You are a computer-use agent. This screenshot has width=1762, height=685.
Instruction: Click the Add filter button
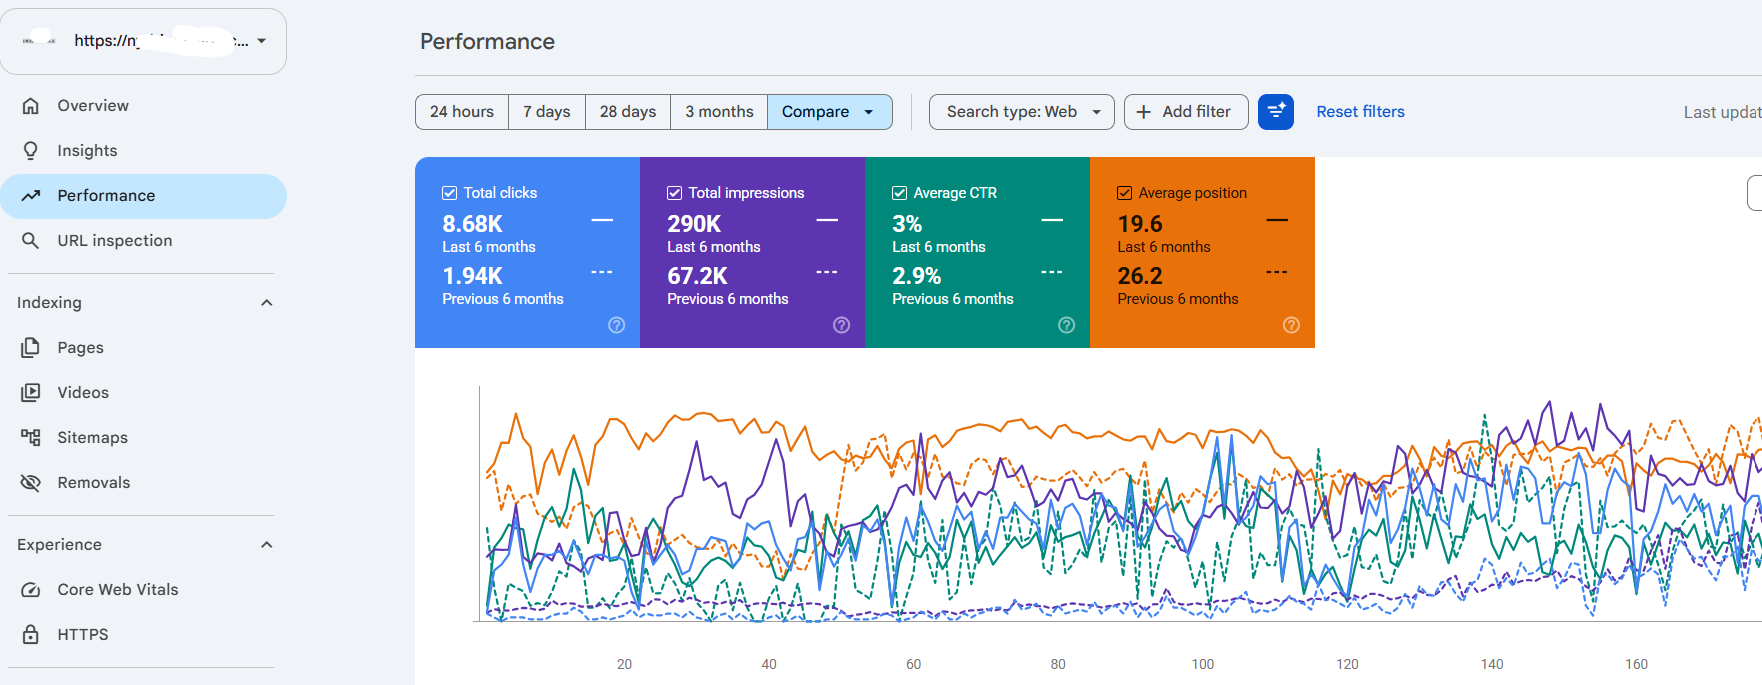coord(1186,112)
